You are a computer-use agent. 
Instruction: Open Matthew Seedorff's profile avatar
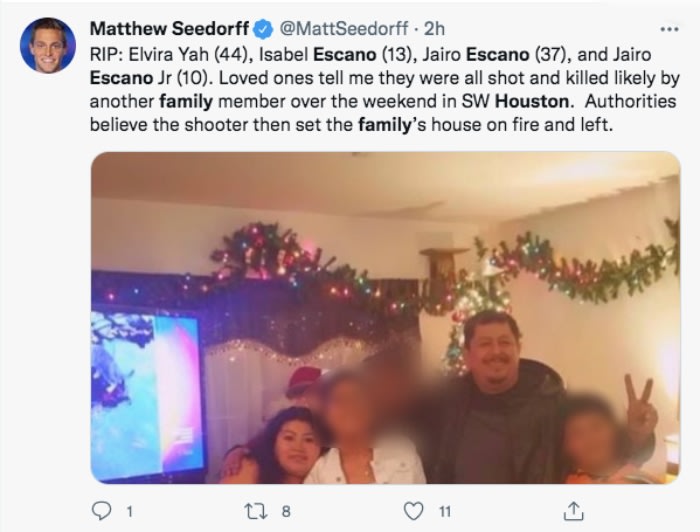pos(48,45)
